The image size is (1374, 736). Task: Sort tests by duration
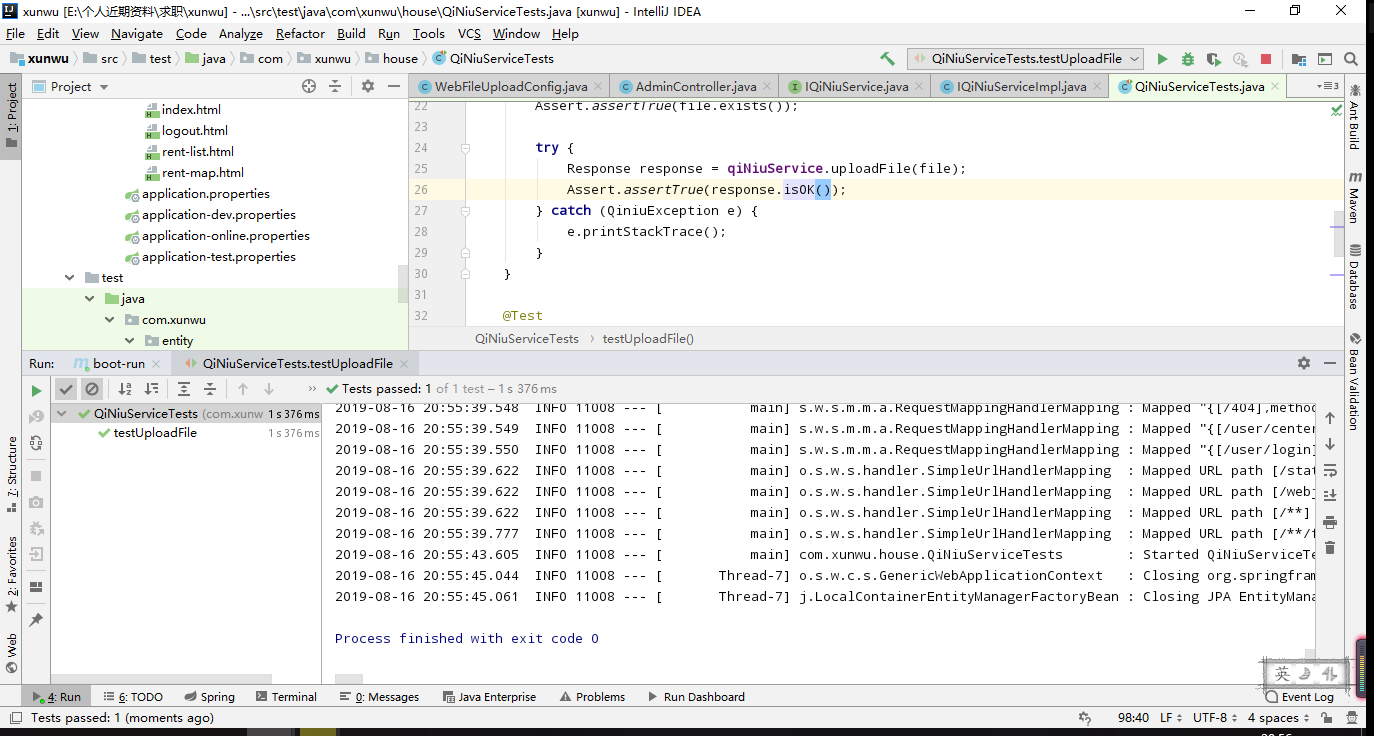[x=151, y=389]
